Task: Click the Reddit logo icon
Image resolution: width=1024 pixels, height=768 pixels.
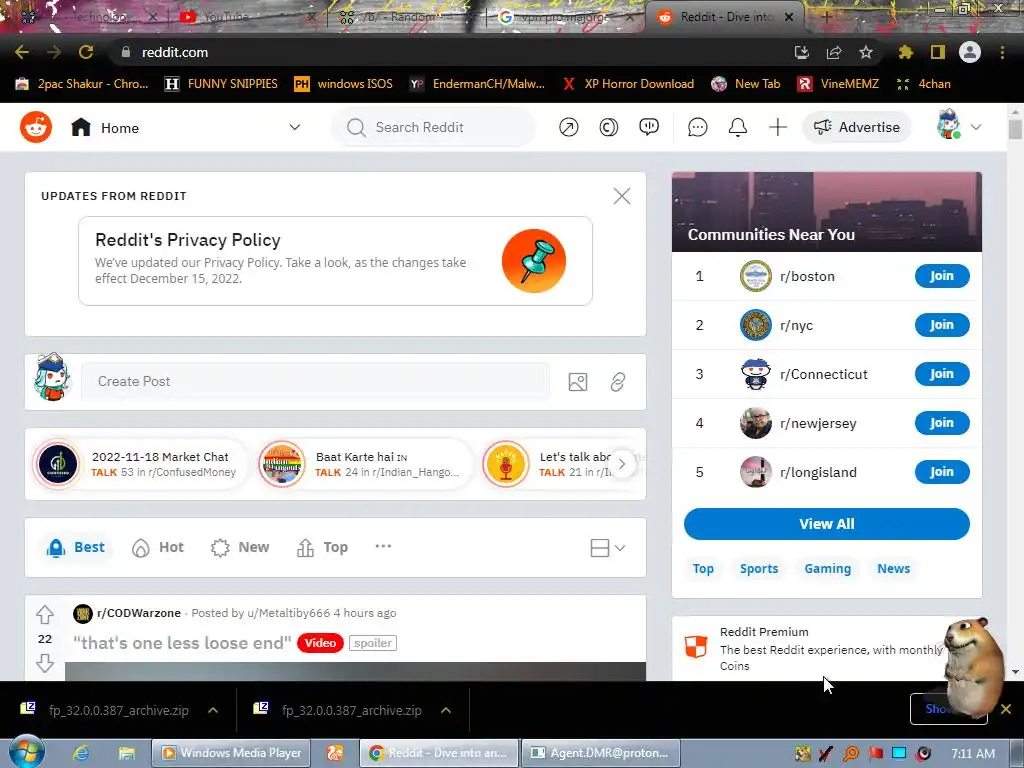Action: pos(36,127)
